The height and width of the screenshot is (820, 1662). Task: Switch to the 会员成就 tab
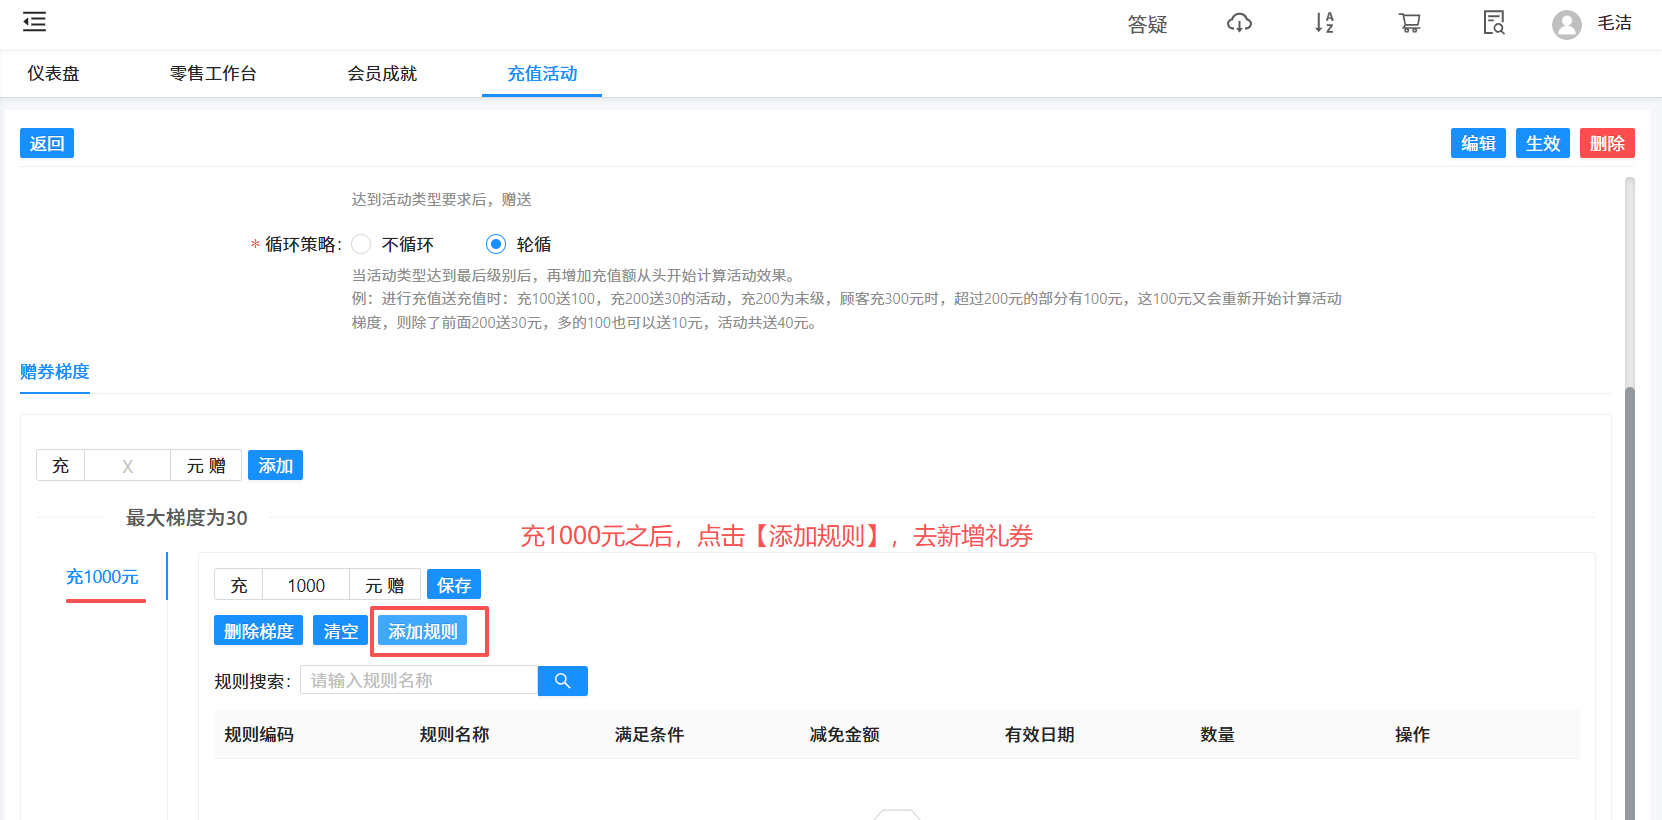382,74
